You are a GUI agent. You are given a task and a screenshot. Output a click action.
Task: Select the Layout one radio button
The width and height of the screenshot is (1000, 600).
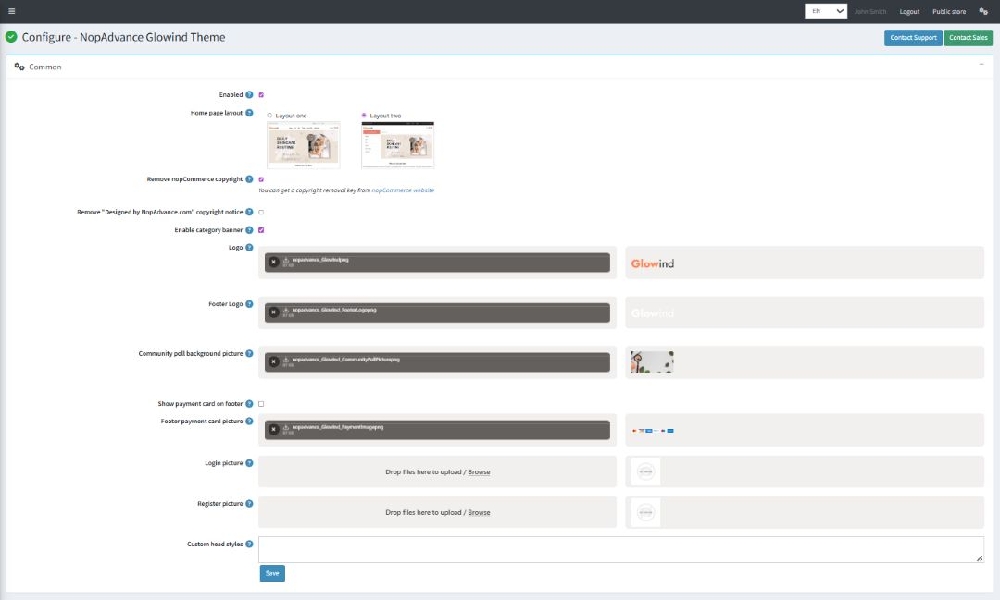(x=268, y=114)
